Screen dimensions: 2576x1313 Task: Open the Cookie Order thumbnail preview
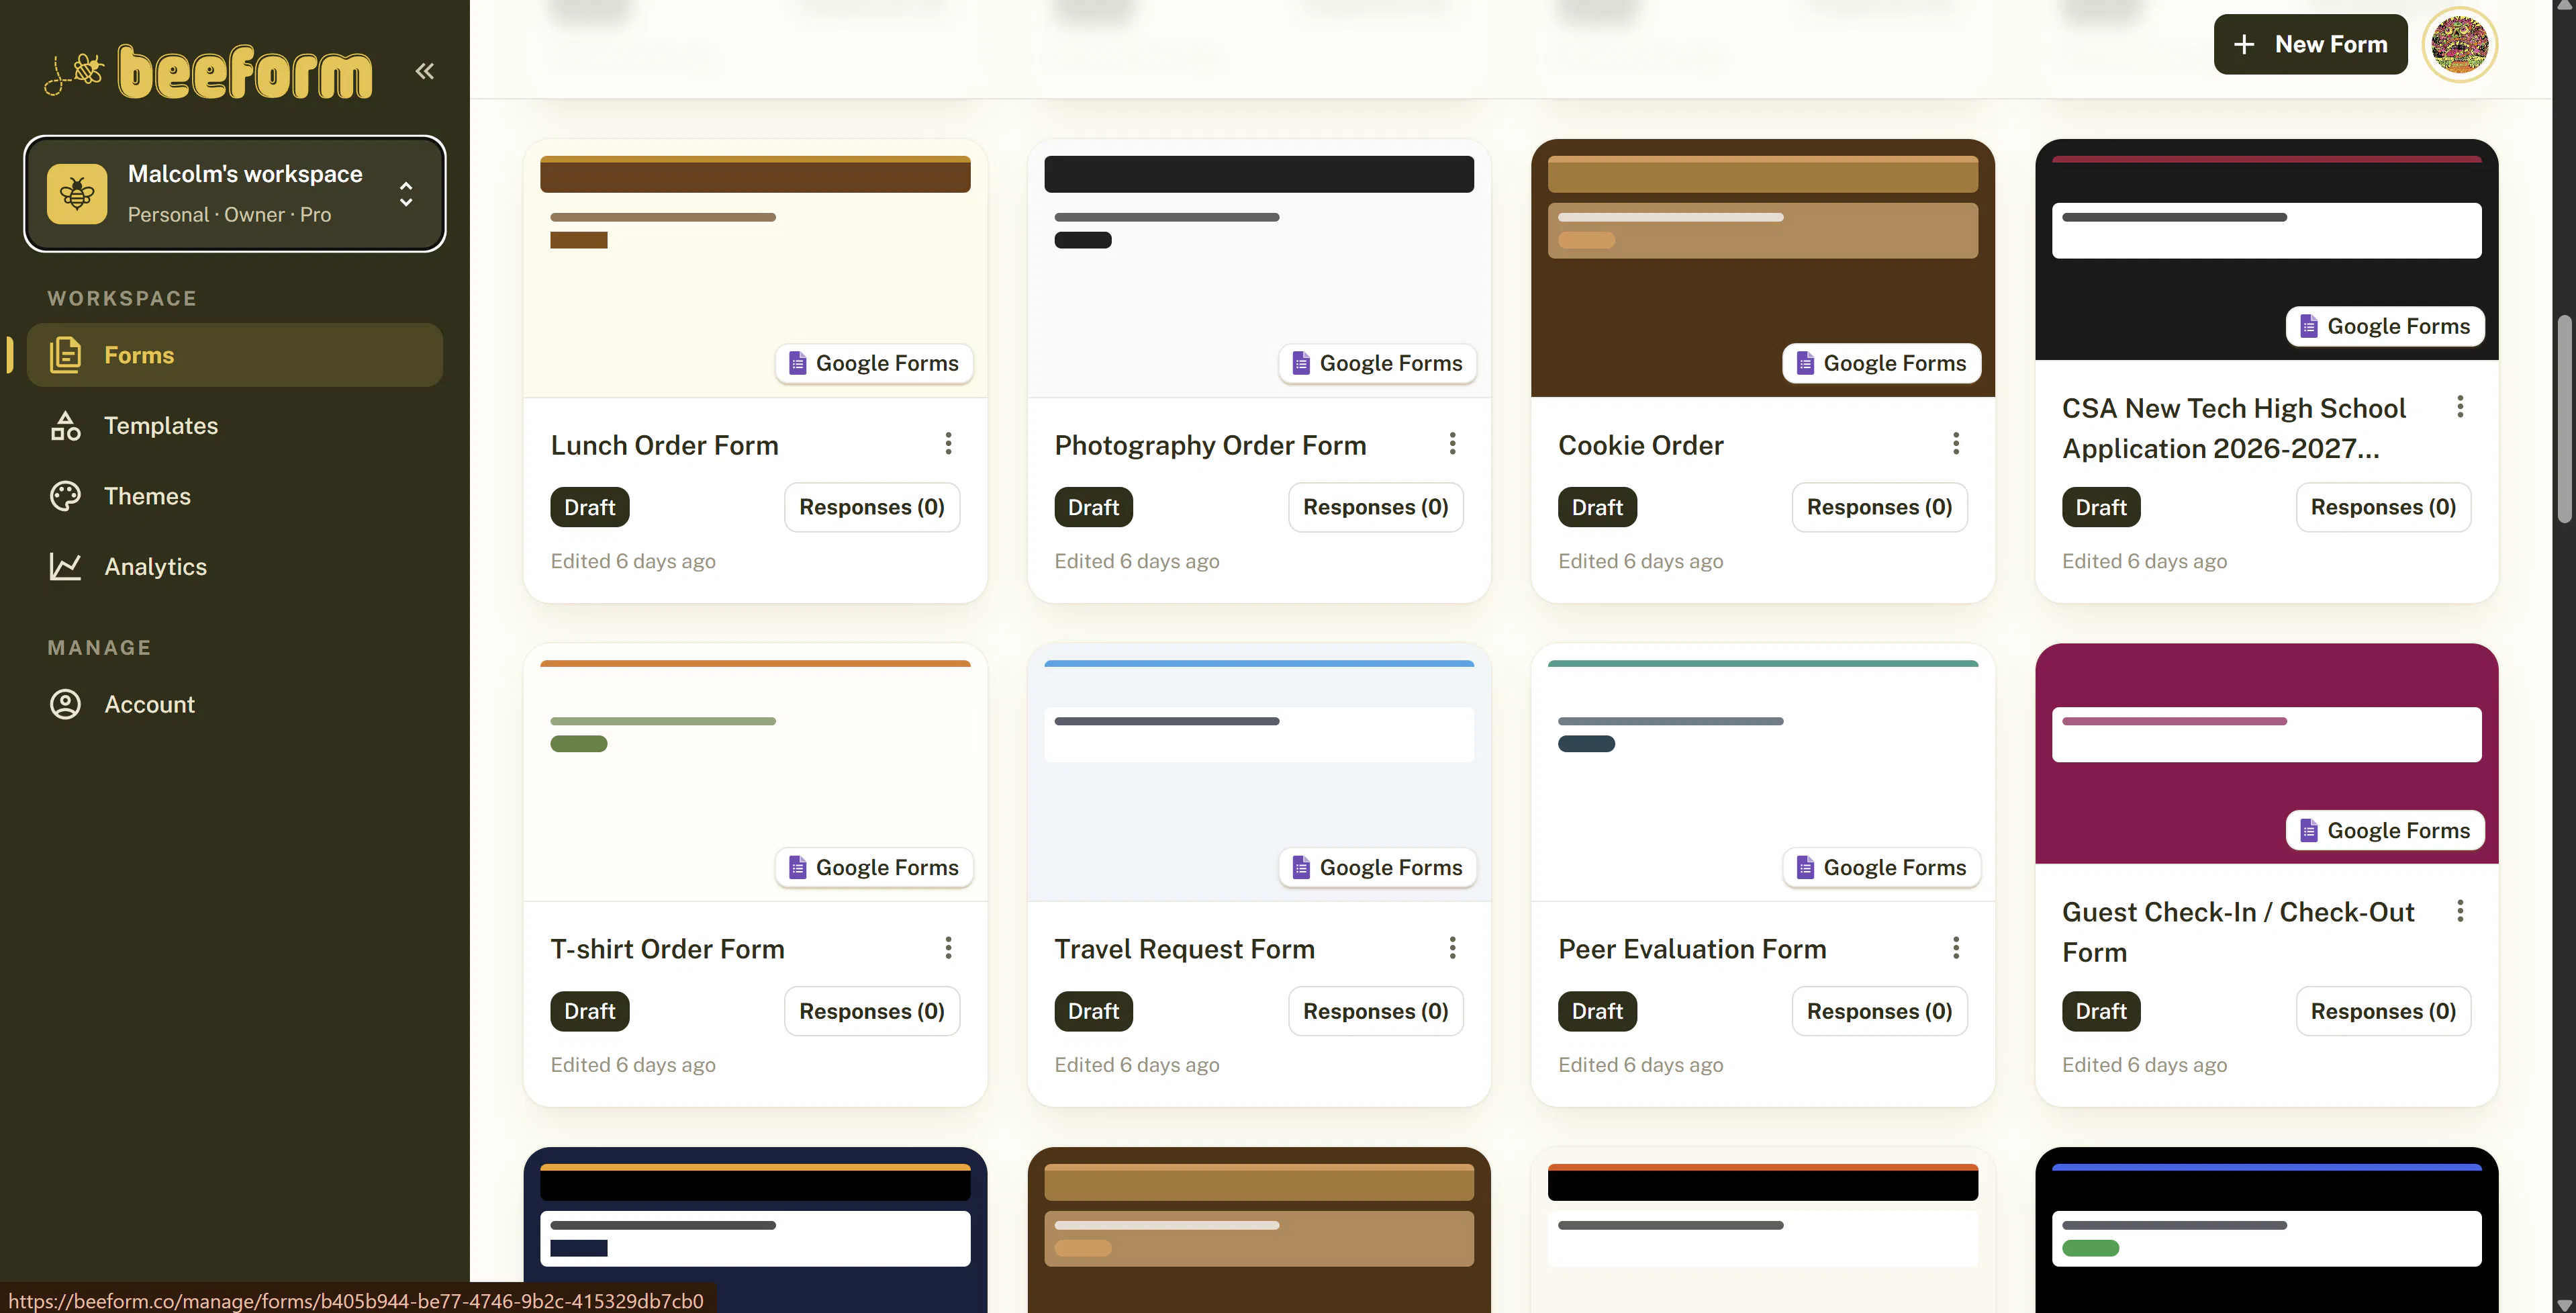pos(1763,268)
